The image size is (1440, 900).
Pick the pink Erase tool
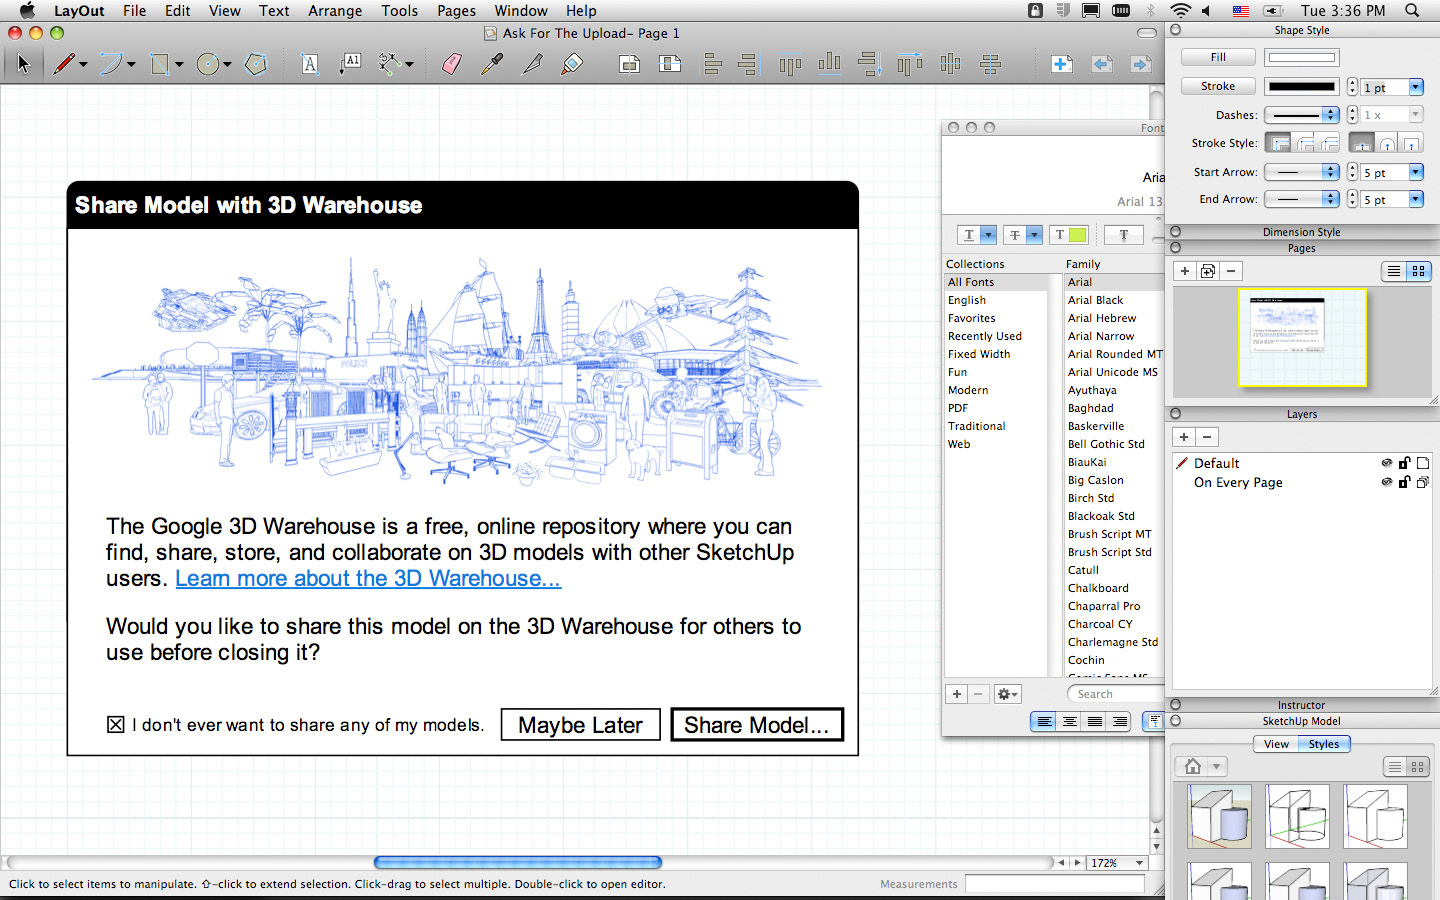pyautogui.click(x=452, y=64)
